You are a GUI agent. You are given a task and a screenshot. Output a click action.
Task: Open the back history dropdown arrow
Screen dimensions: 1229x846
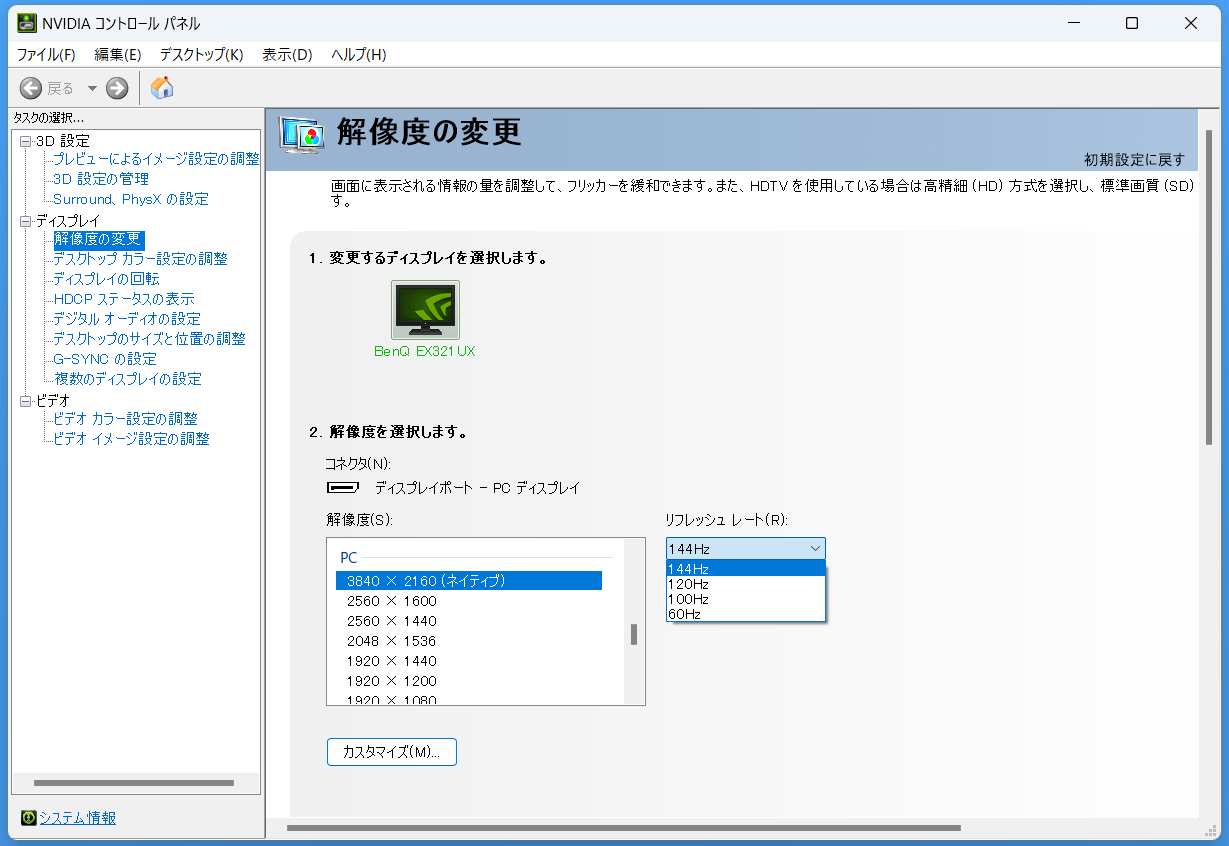(x=92, y=88)
